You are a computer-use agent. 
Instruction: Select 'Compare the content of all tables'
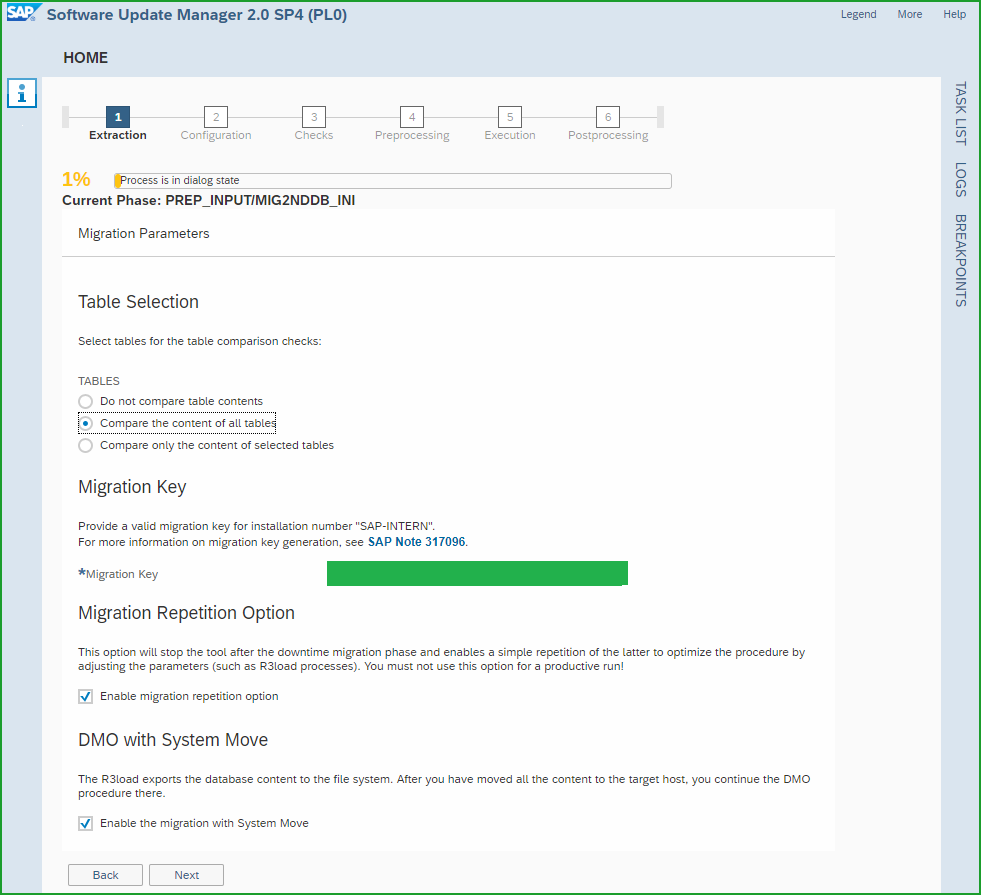click(86, 423)
